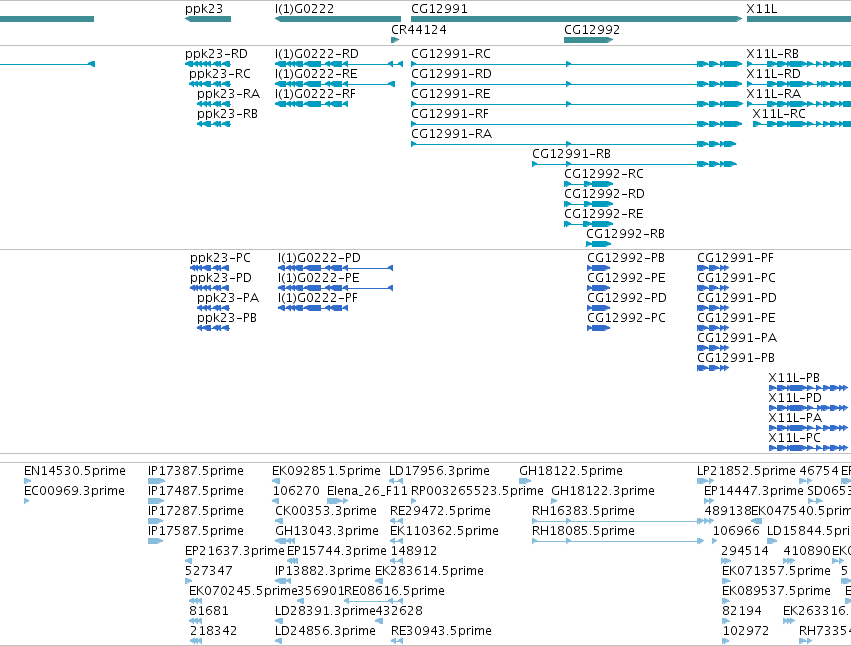Screen dimensions: 851x646
Task: Select feature 102972
Action: [746, 632]
